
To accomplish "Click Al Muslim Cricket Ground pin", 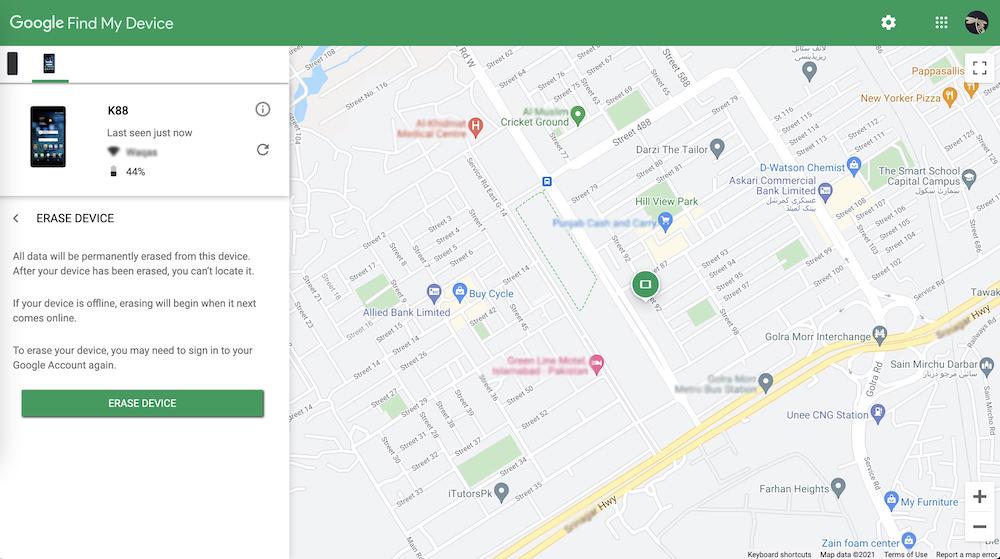I will 578,115.
